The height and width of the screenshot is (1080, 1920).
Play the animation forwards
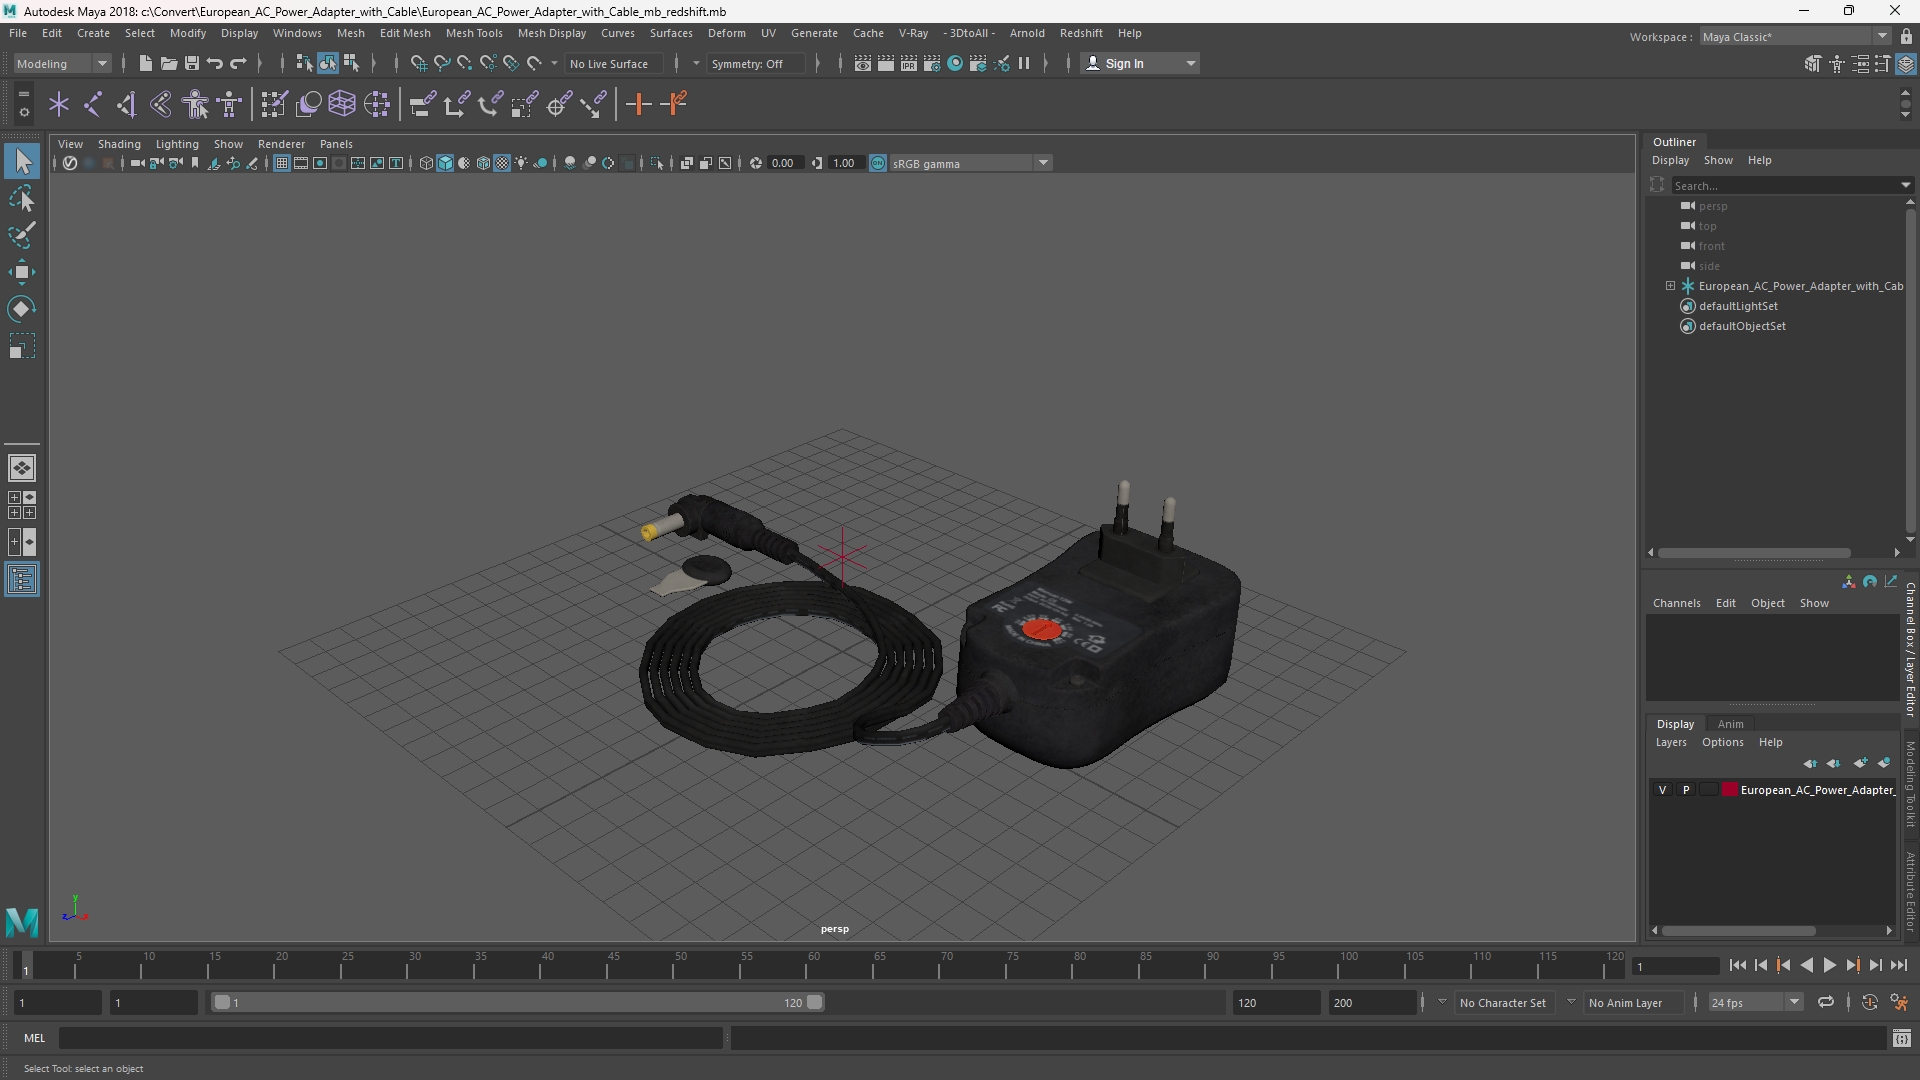1829,965
